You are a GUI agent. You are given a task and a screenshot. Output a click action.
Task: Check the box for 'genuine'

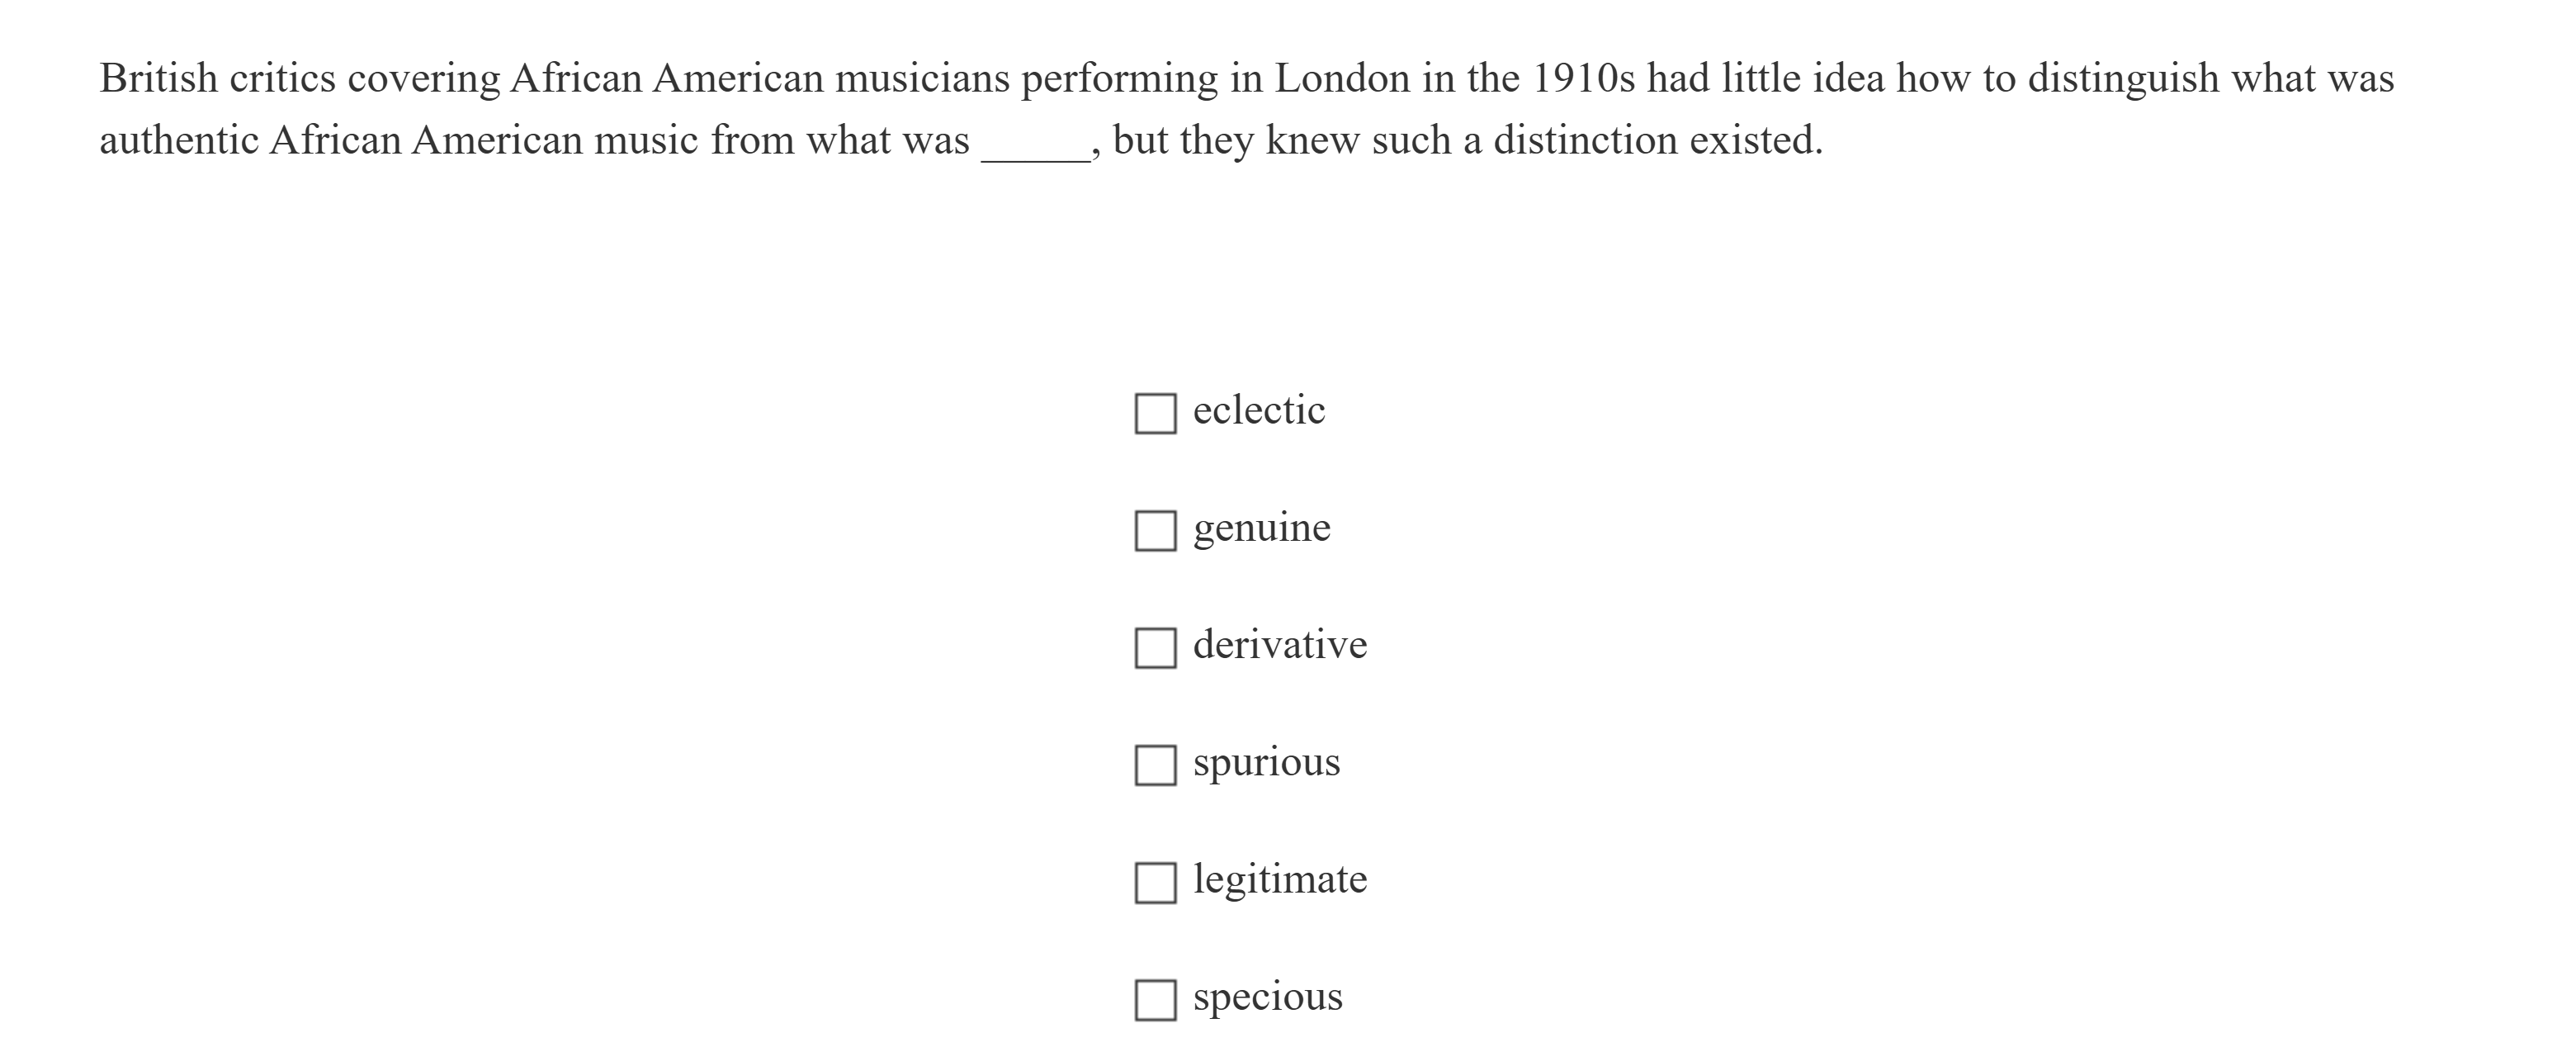tap(1155, 530)
